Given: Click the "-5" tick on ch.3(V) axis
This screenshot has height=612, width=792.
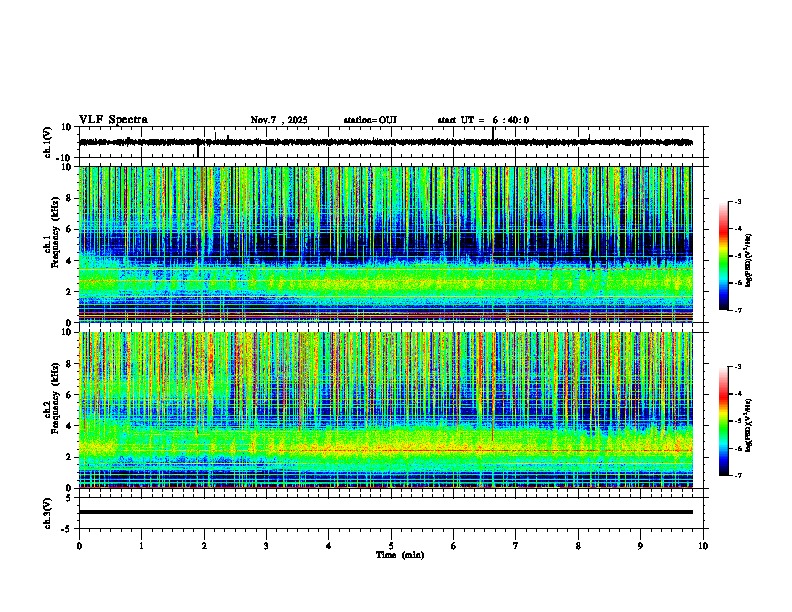Looking at the screenshot, I should click(67, 529).
